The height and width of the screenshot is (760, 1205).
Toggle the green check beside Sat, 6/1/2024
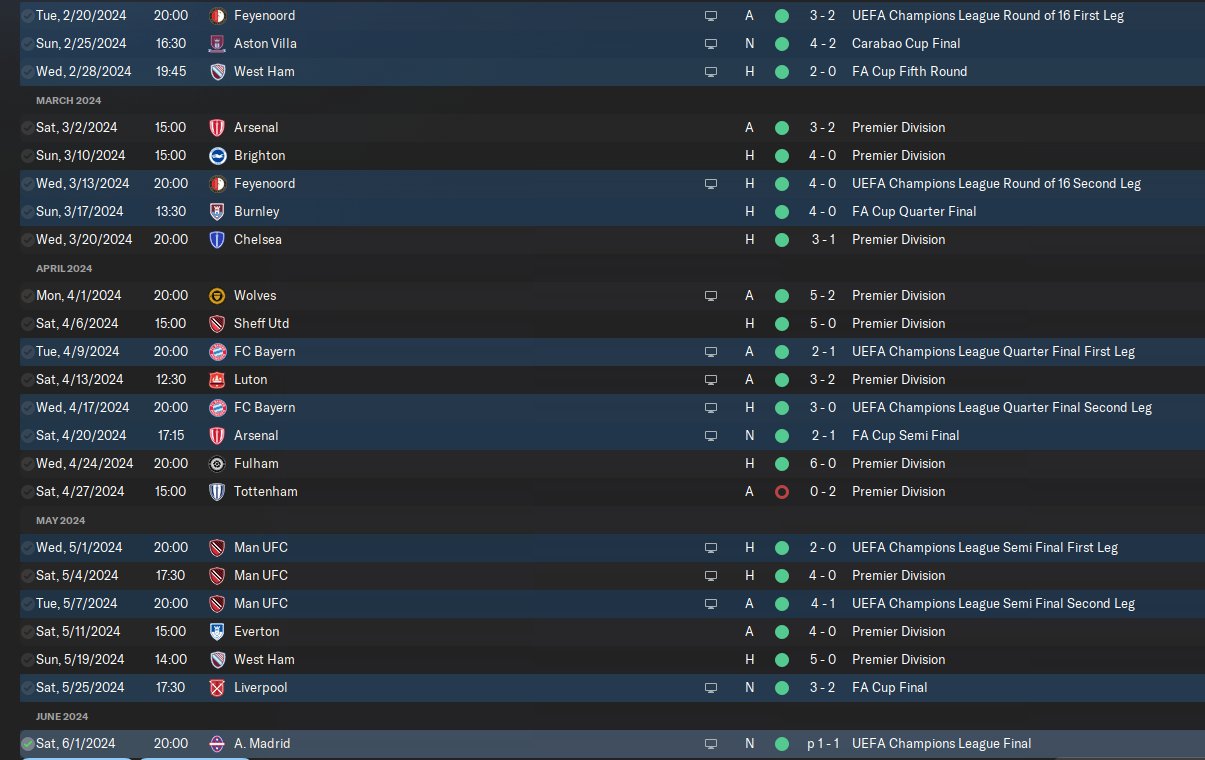(x=27, y=744)
